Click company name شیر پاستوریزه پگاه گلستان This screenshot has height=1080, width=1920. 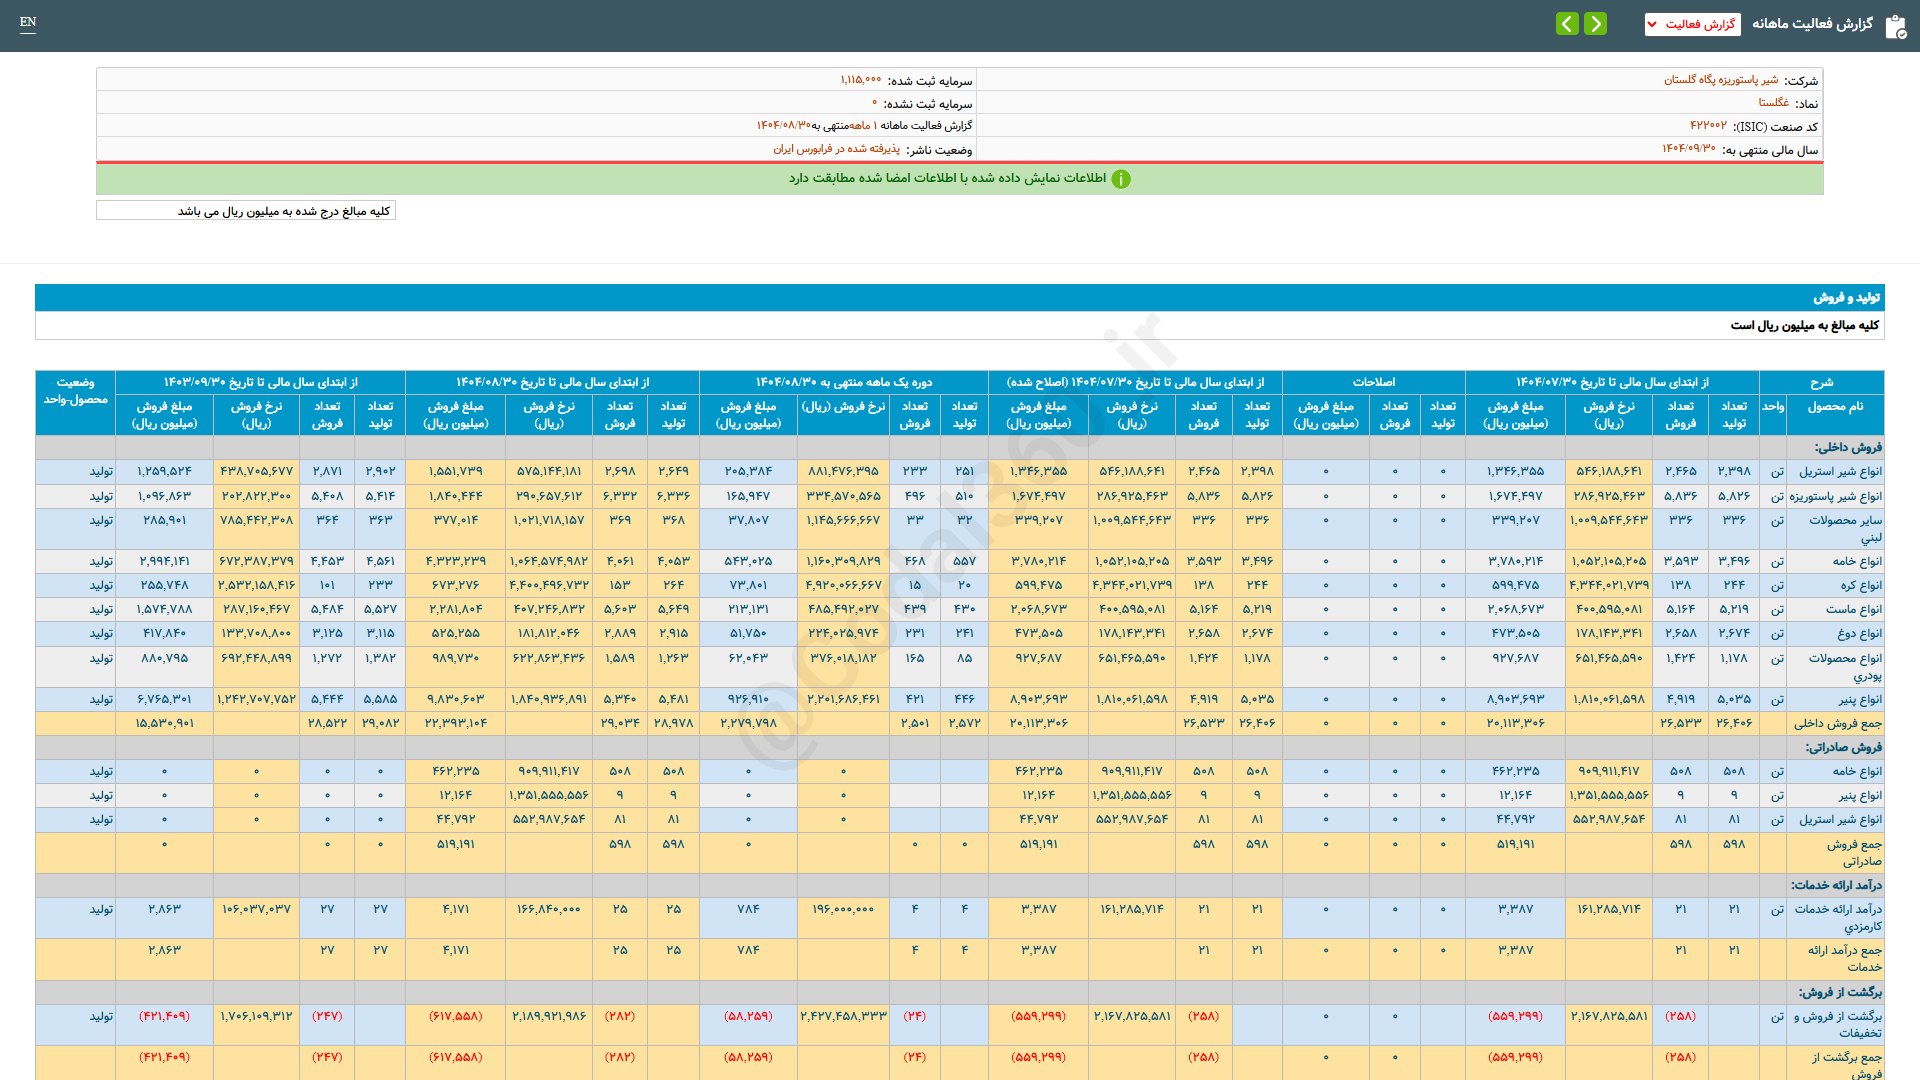(1720, 80)
